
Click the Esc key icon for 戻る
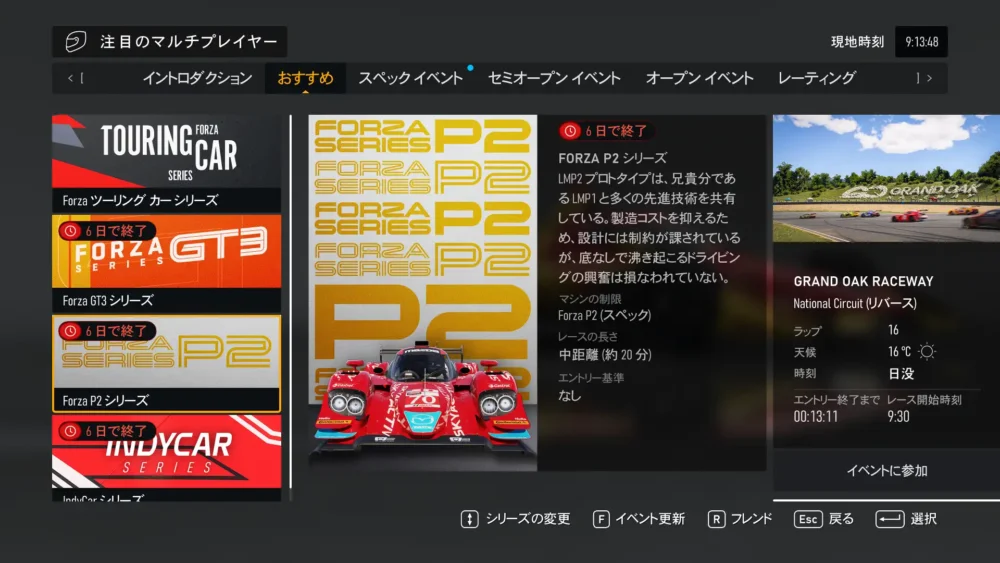point(808,519)
